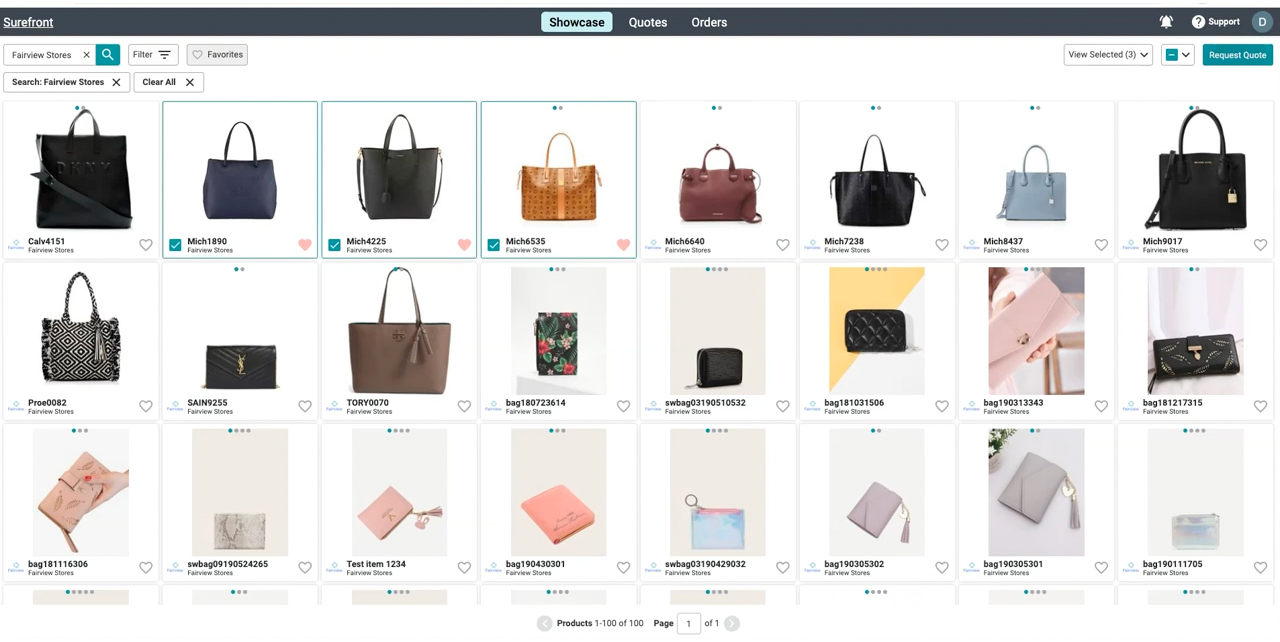
Task: Remove the Search: Fairview Stores filter chip
Action: coord(116,82)
